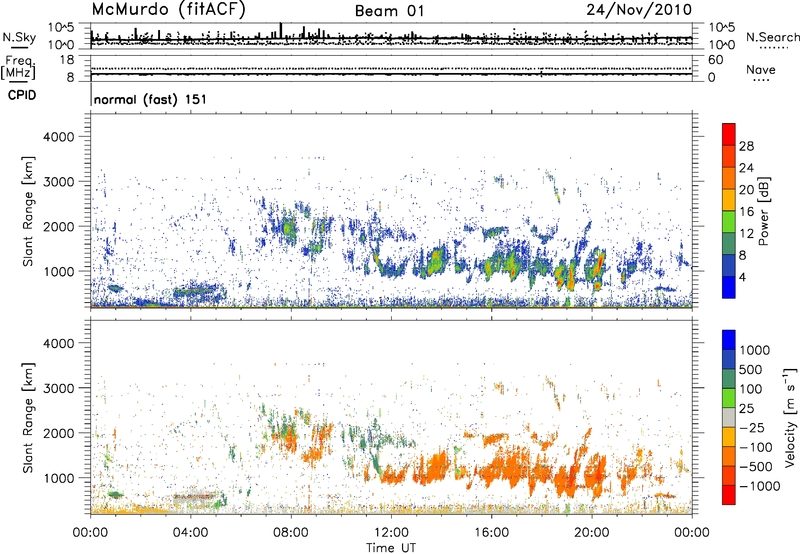Click the 'Freq. [MHz]' label
Image resolution: width=800 pixels, height=554 pixels.
18,68
